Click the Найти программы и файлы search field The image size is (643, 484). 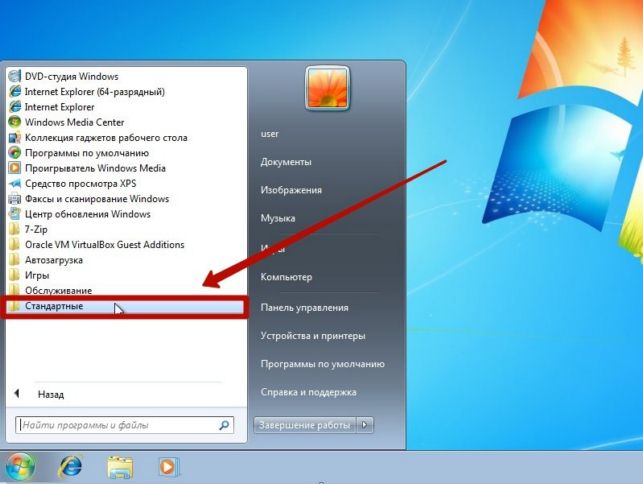(124, 425)
